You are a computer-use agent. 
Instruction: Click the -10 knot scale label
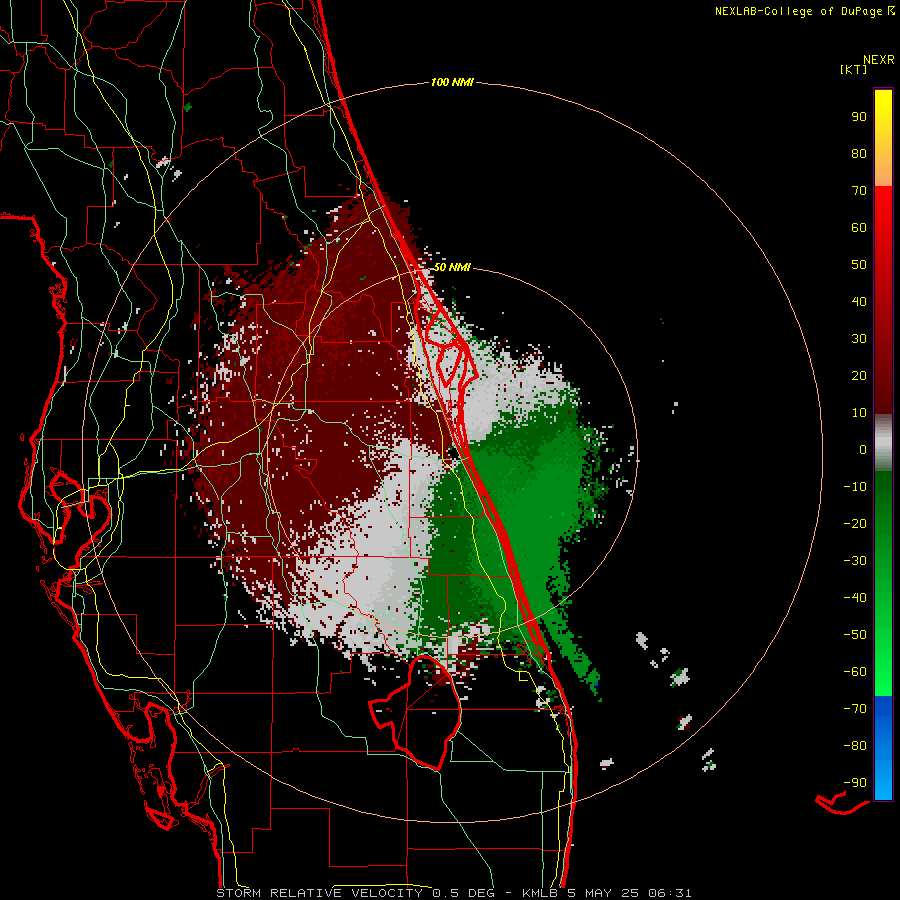[855, 487]
